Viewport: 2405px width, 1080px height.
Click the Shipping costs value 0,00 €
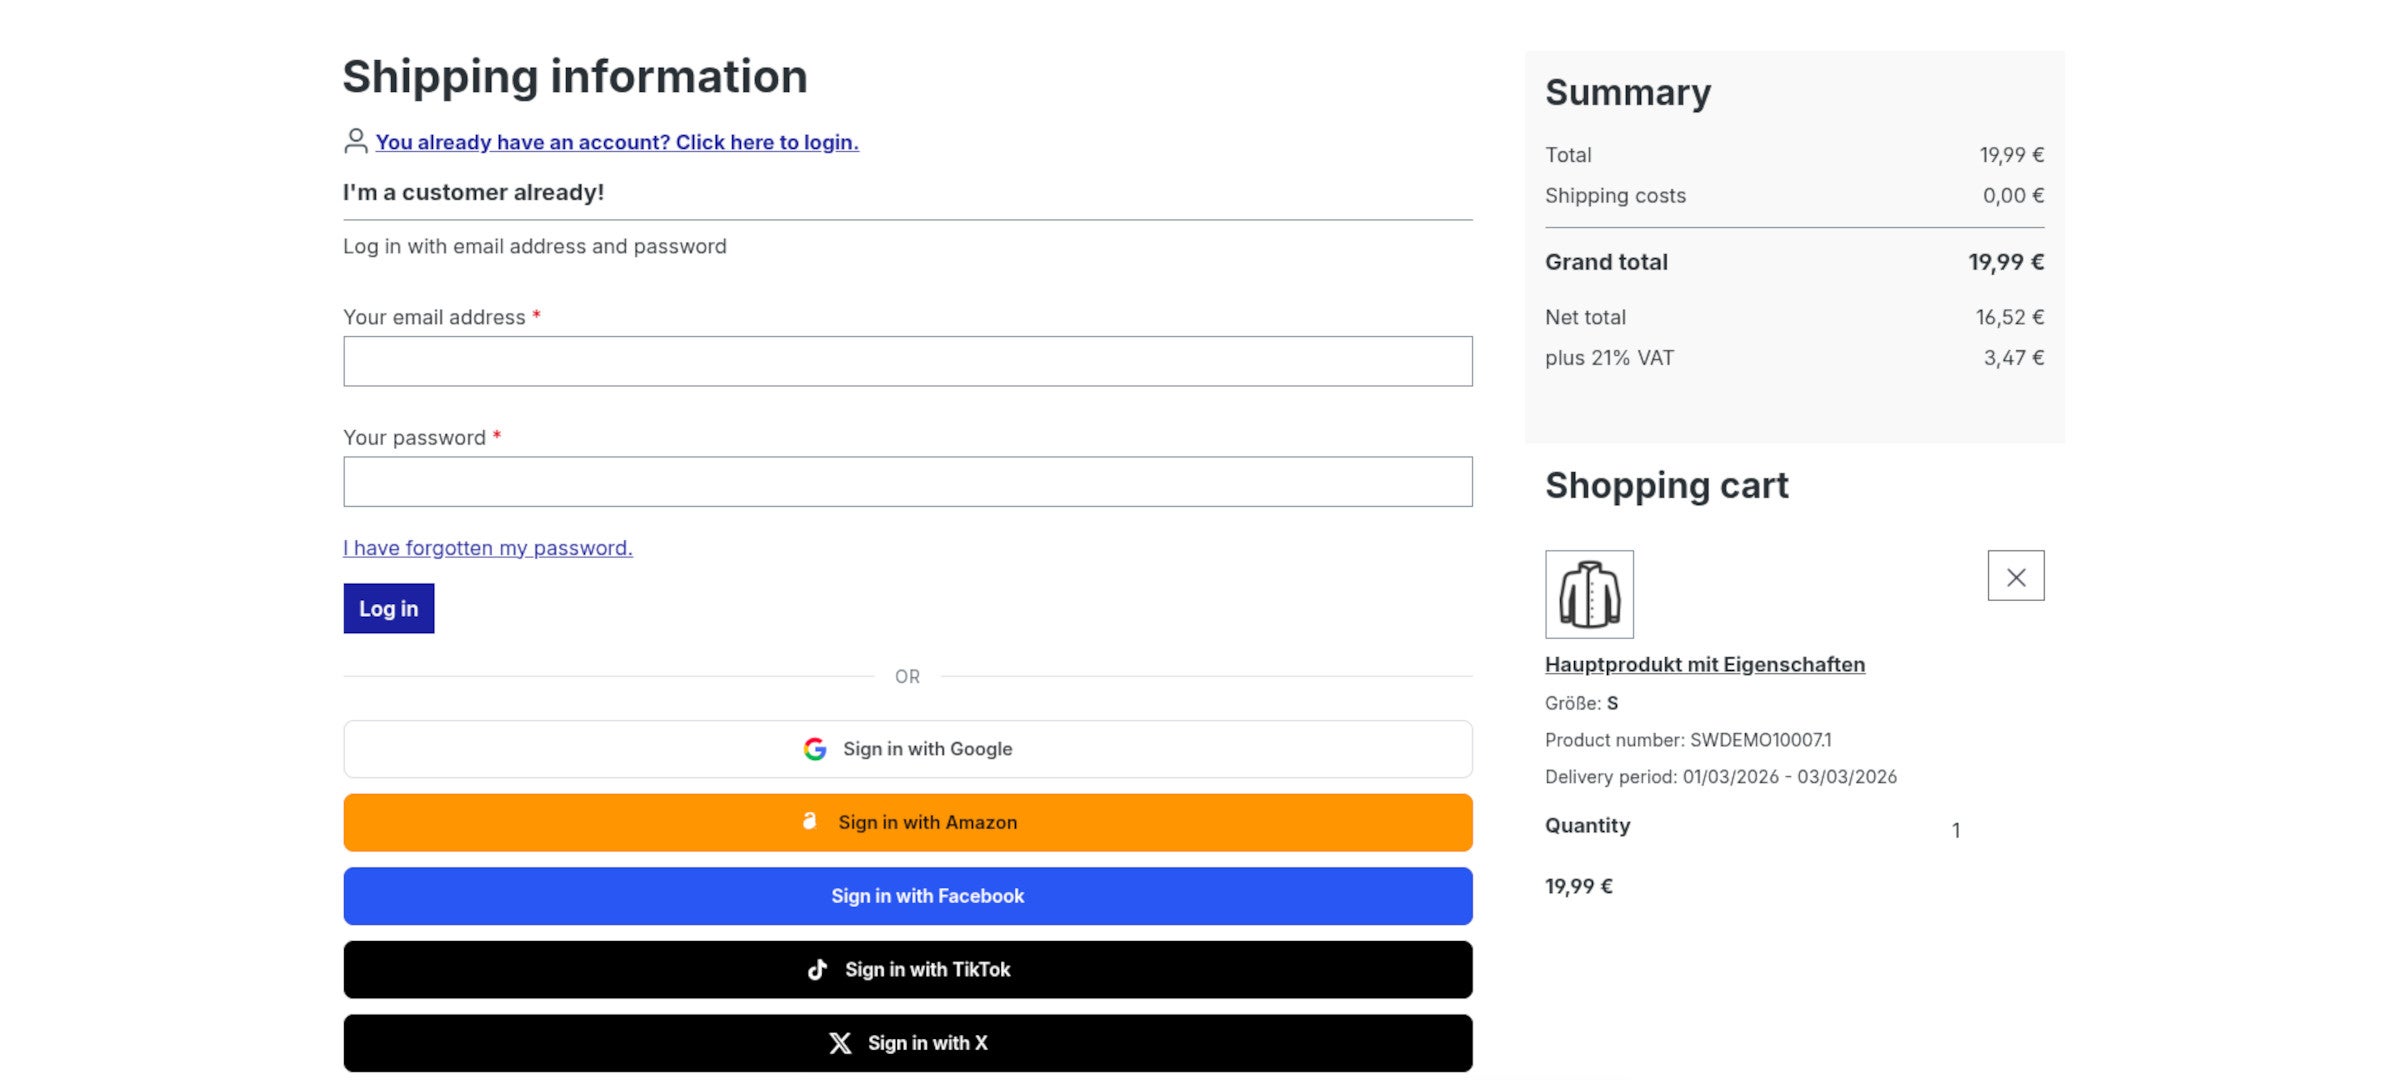click(2013, 196)
